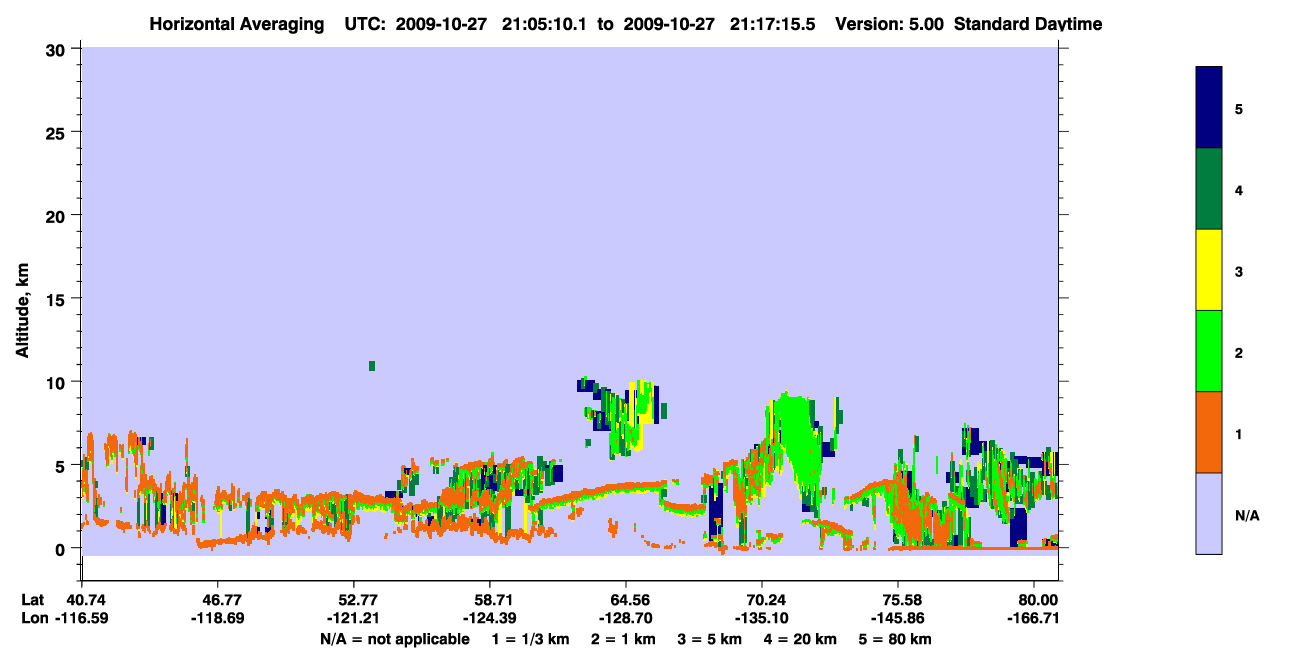
Task: Click the dark blue level 5 legend swatch
Action: pyautogui.click(x=1209, y=107)
